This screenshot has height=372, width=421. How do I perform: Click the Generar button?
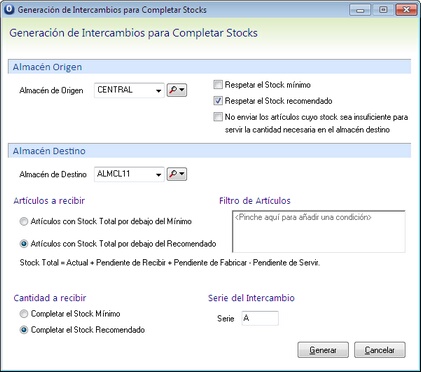[323, 350]
